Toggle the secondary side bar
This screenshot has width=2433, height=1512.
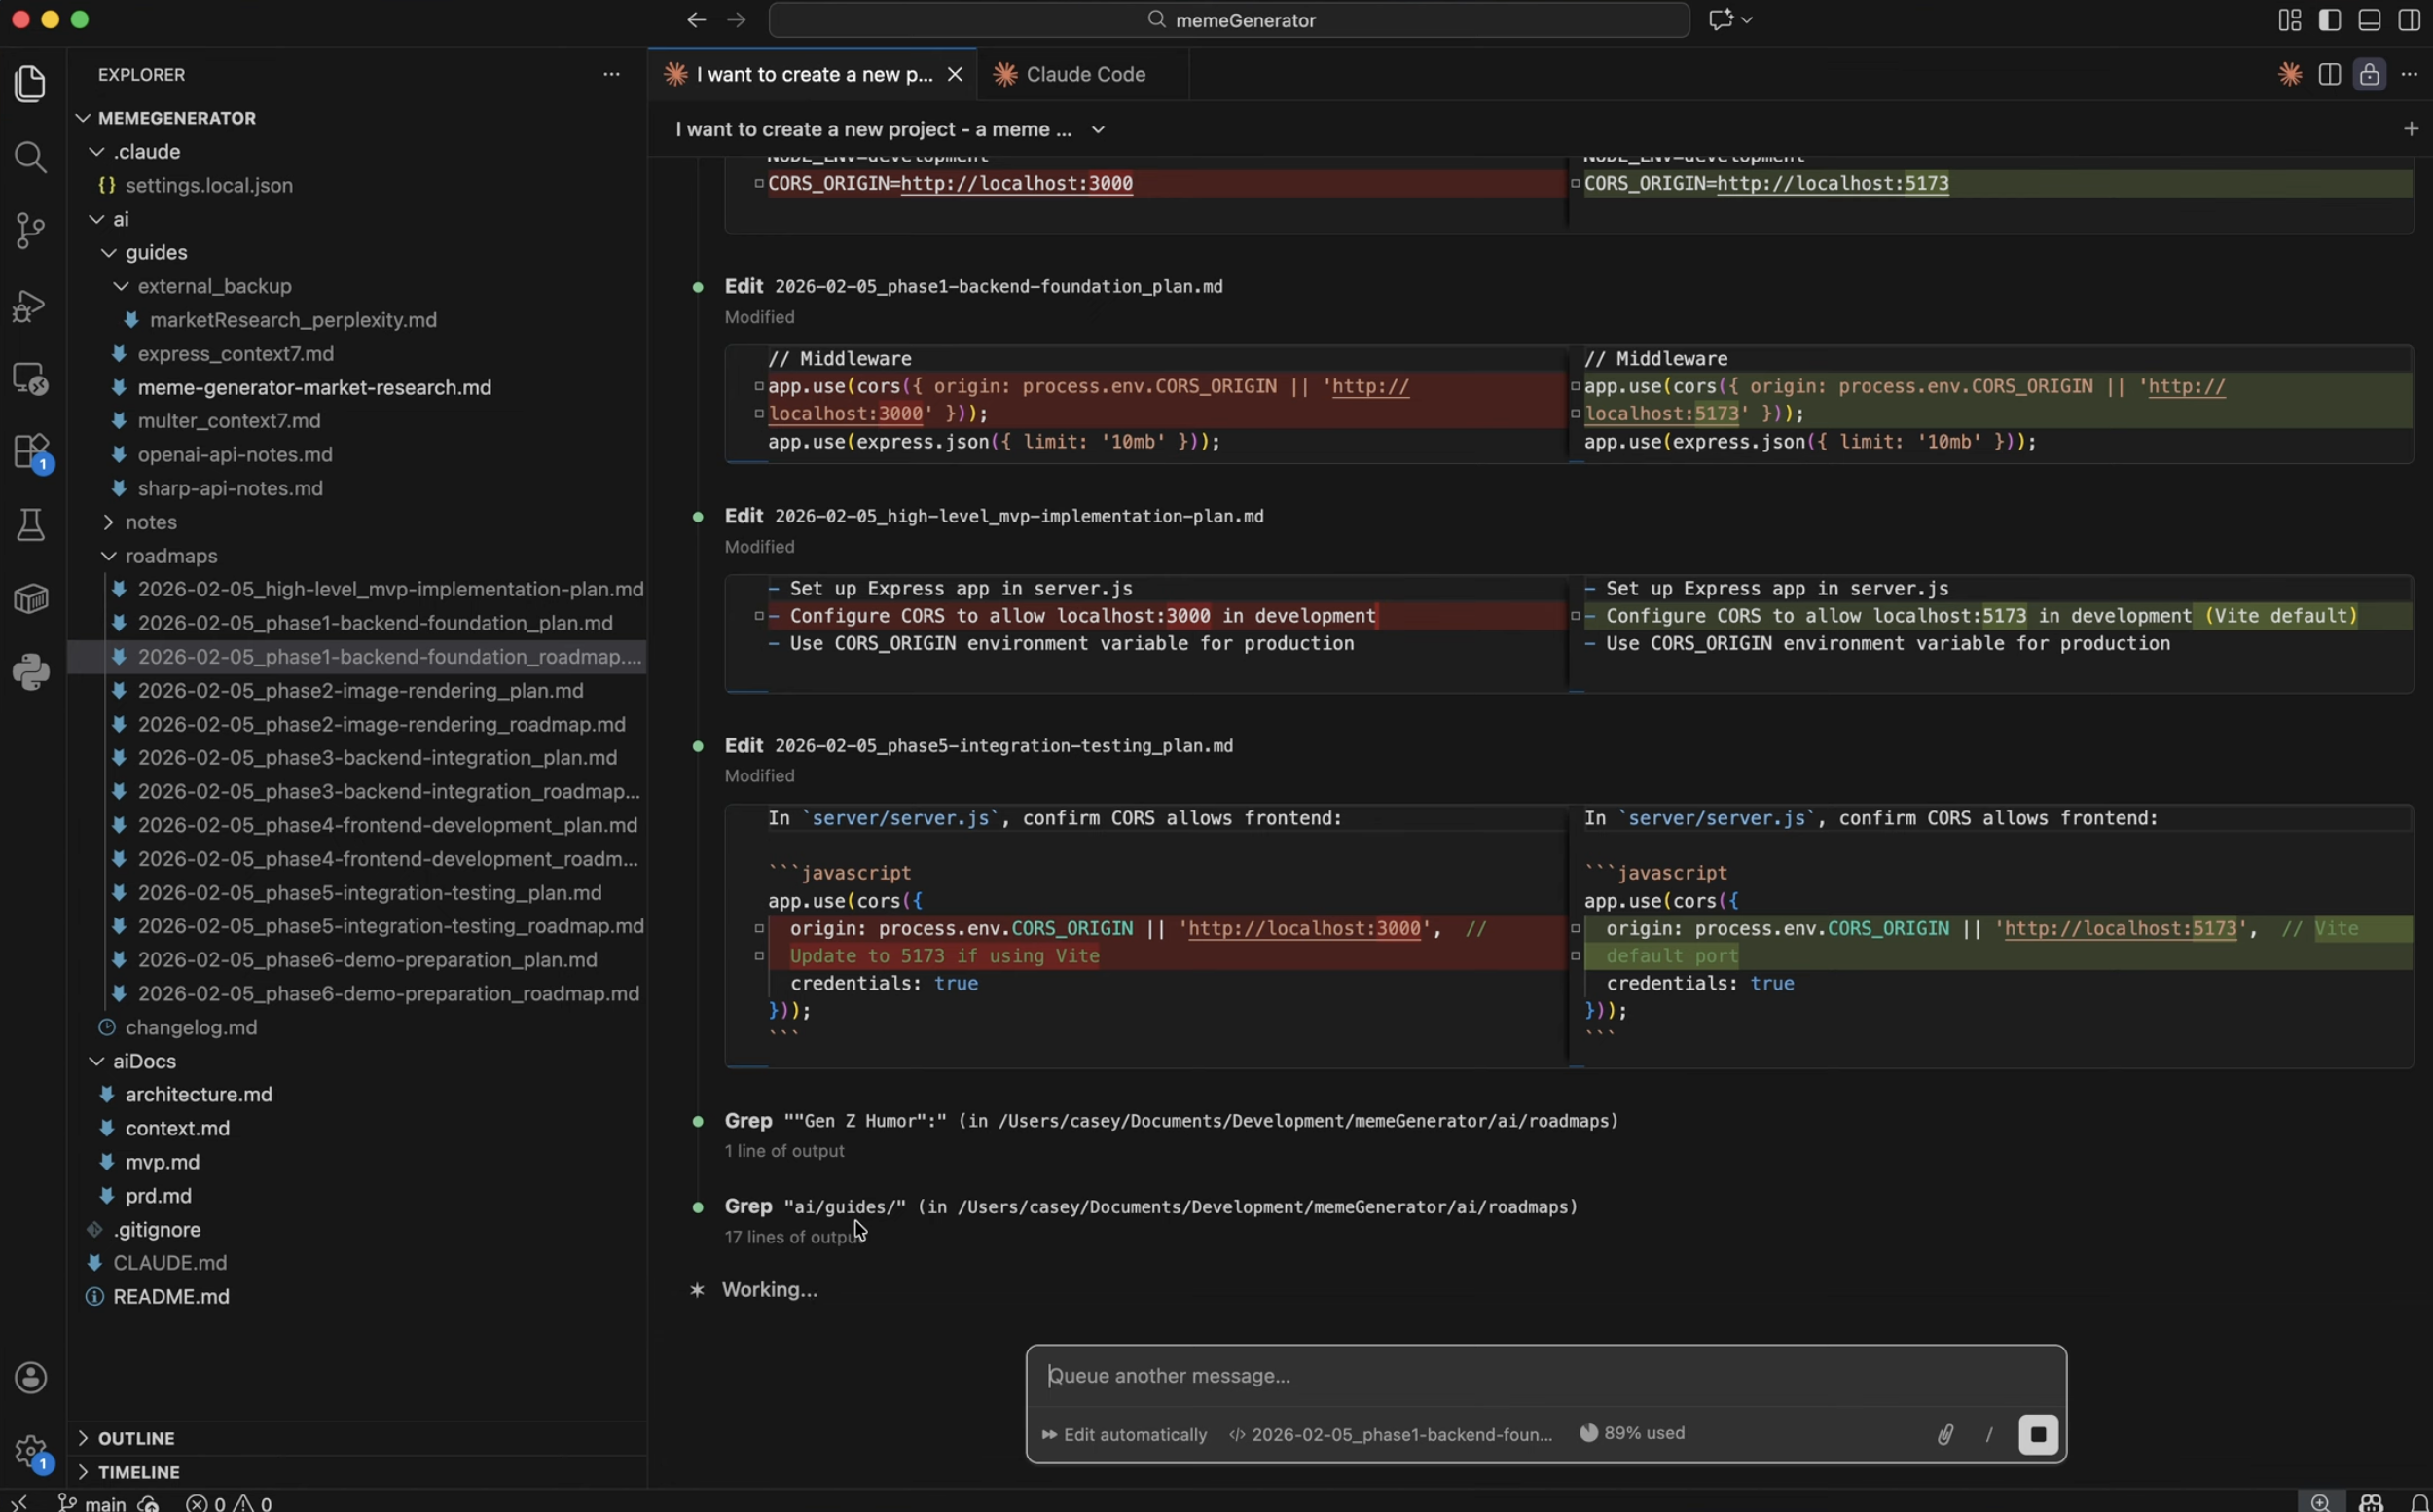click(x=2410, y=20)
